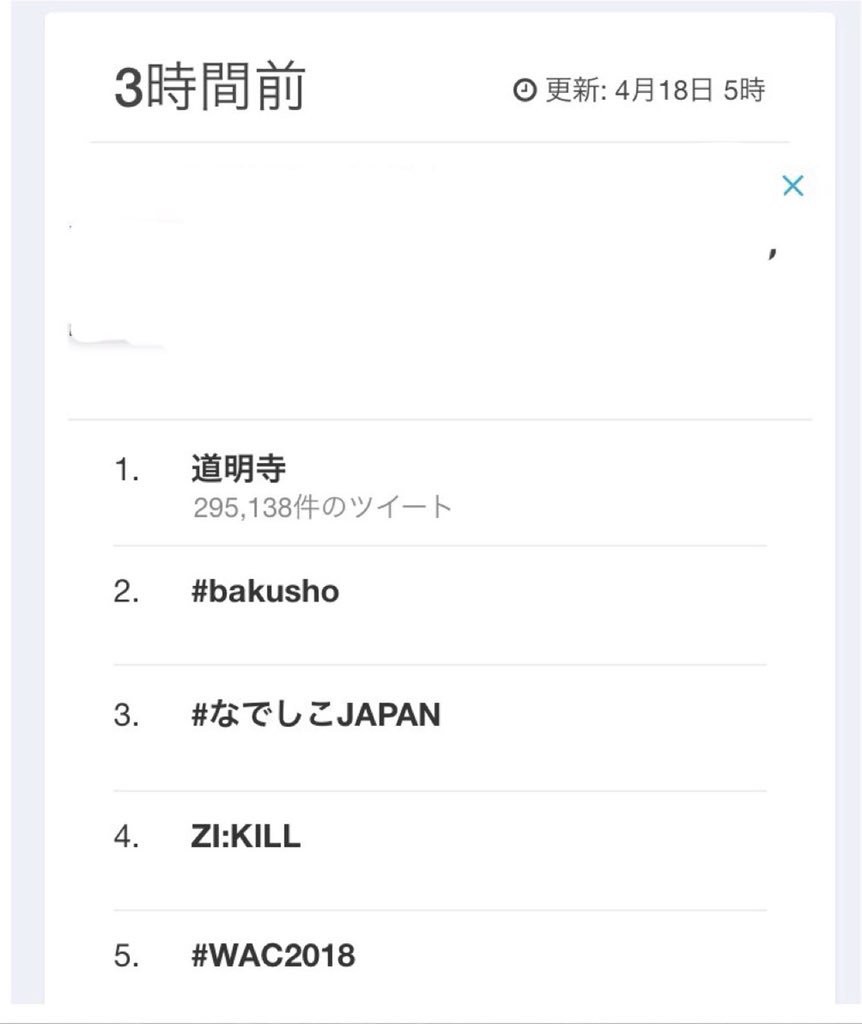Image resolution: width=862 pixels, height=1024 pixels.
Task: Close the banner with the X icon
Action: point(793,186)
